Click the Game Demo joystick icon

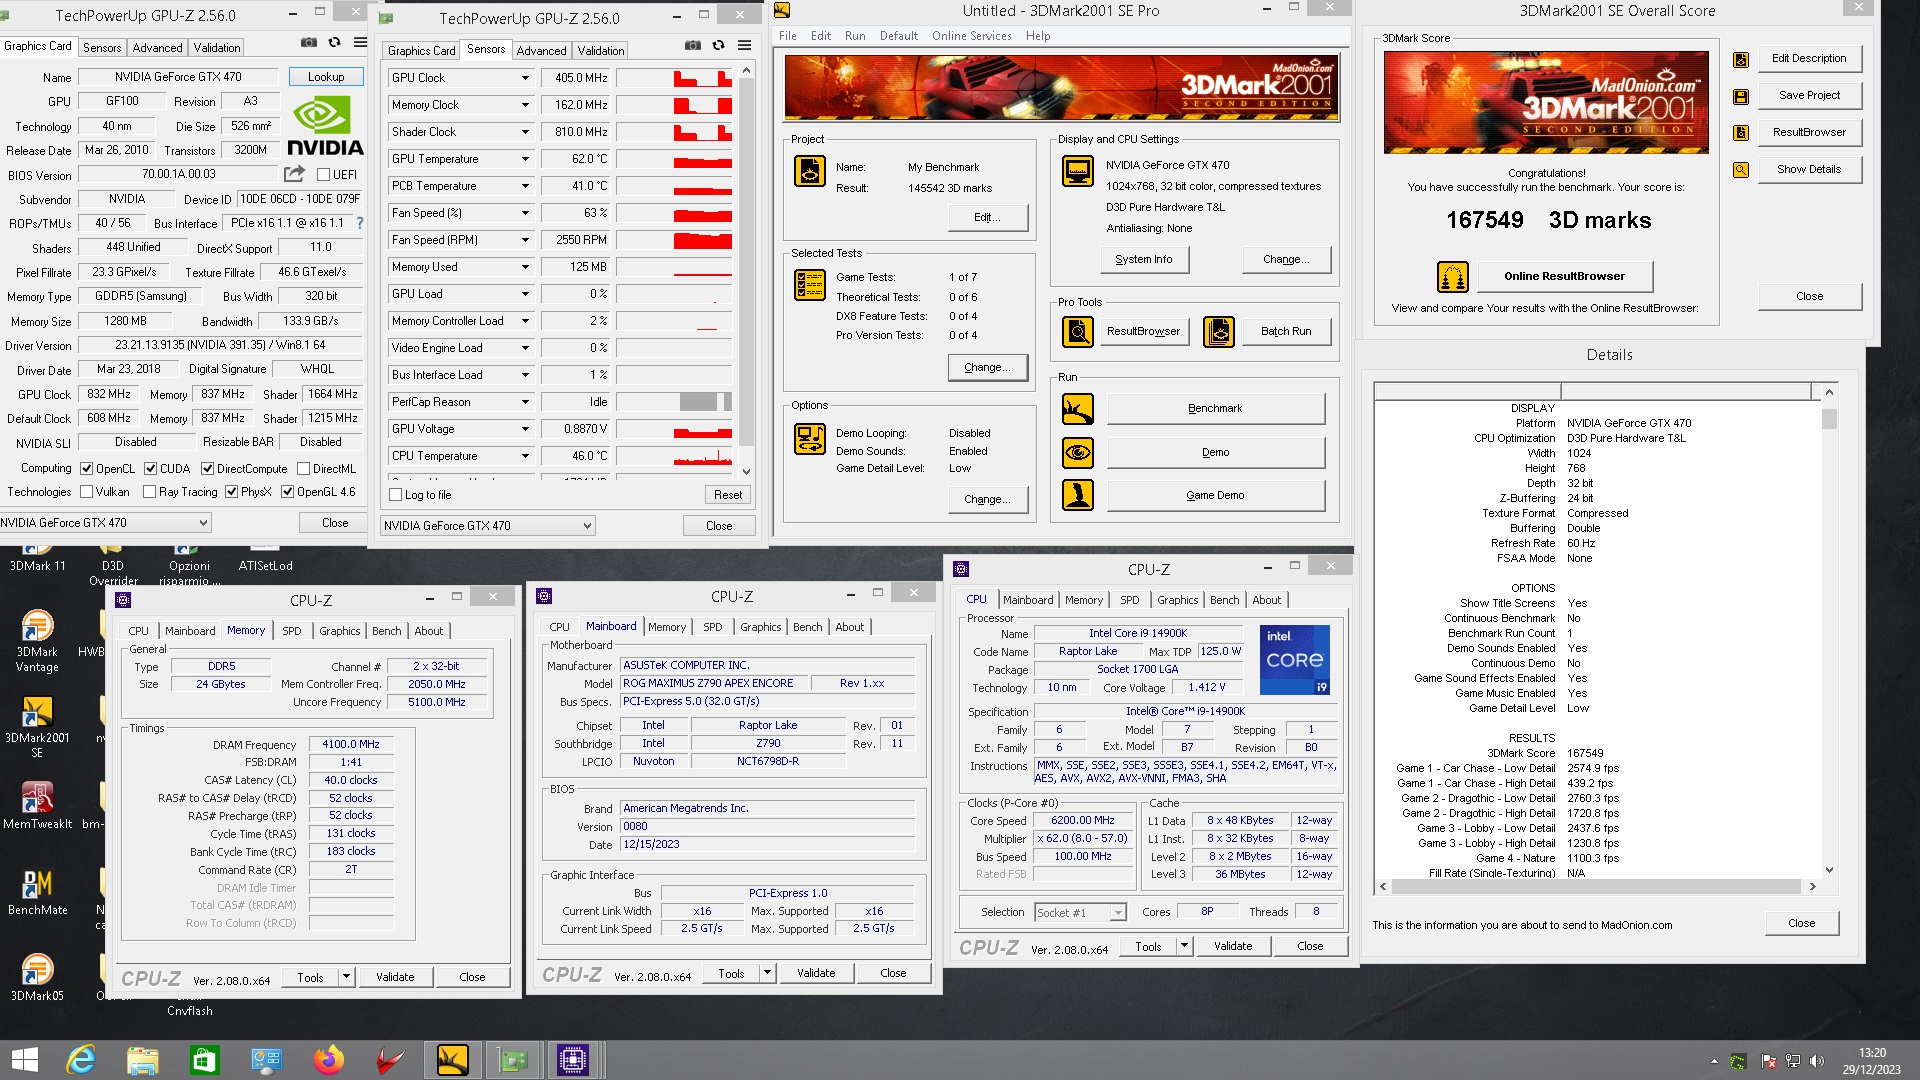click(1077, 495)
